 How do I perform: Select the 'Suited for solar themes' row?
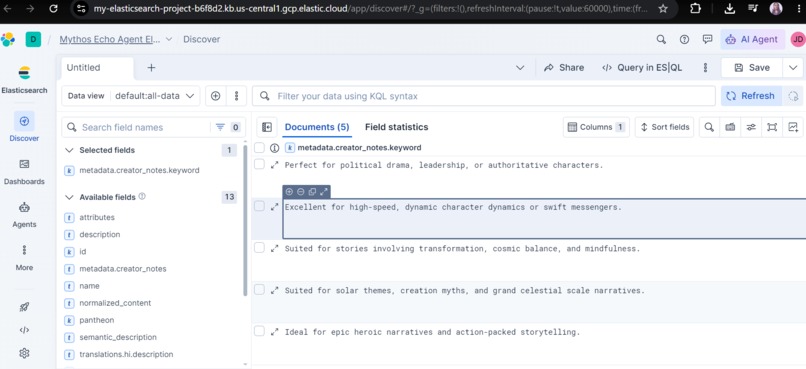[x=260, y=290]
